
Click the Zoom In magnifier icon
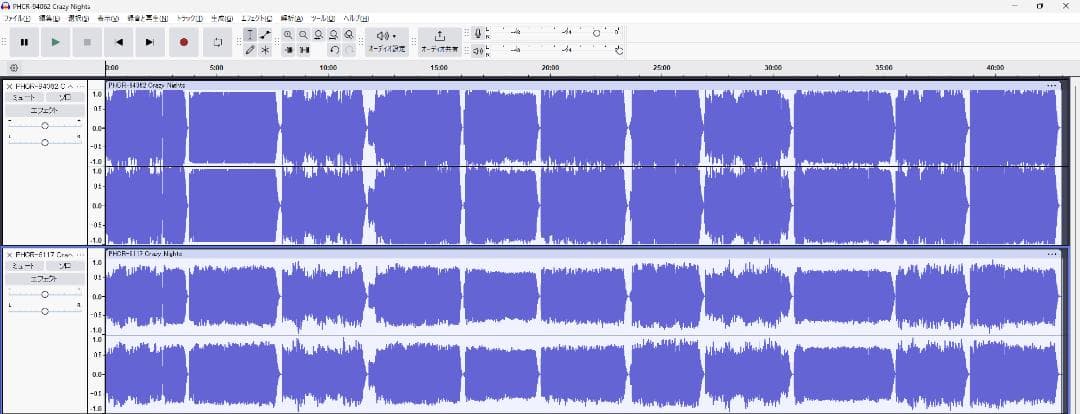click(288, 35)
